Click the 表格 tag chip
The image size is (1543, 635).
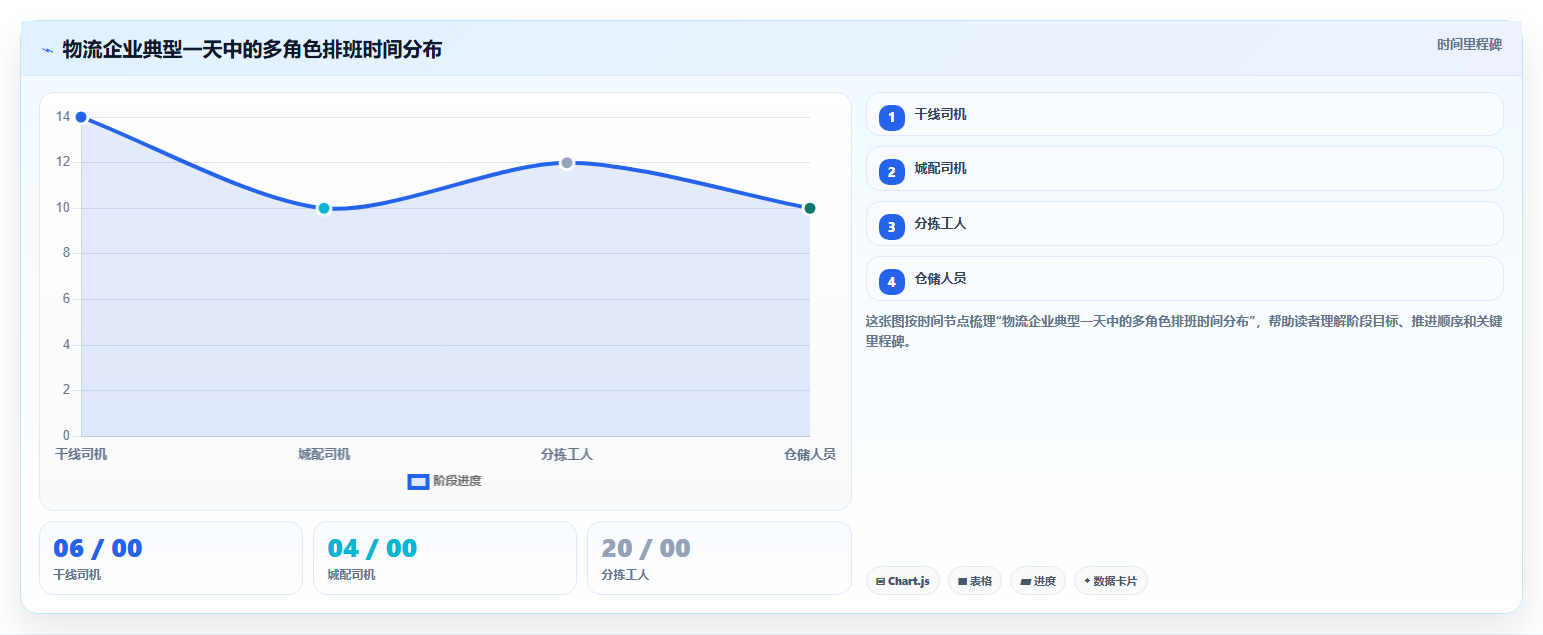[975, 581]
